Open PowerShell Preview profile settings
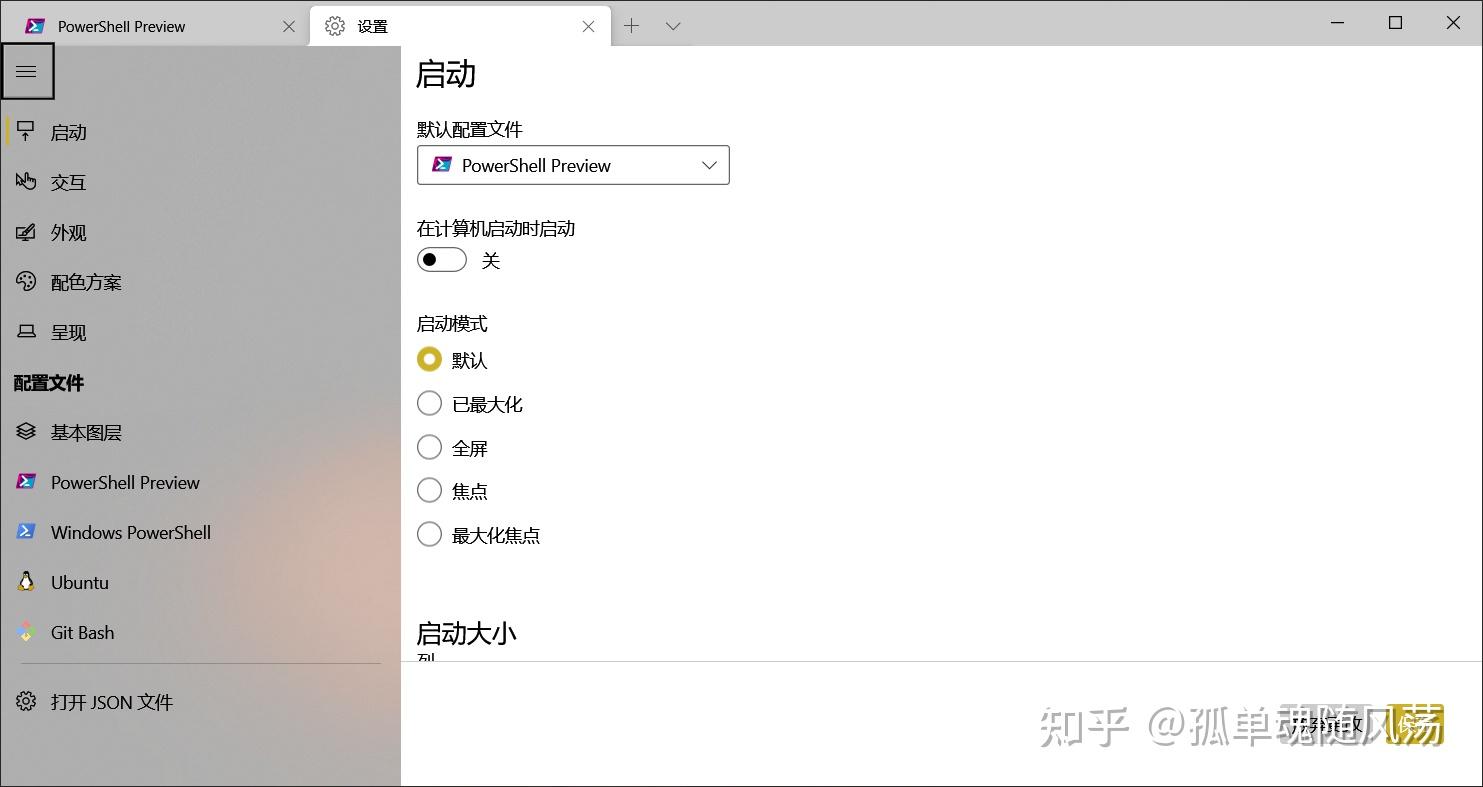 pos(200,482)
